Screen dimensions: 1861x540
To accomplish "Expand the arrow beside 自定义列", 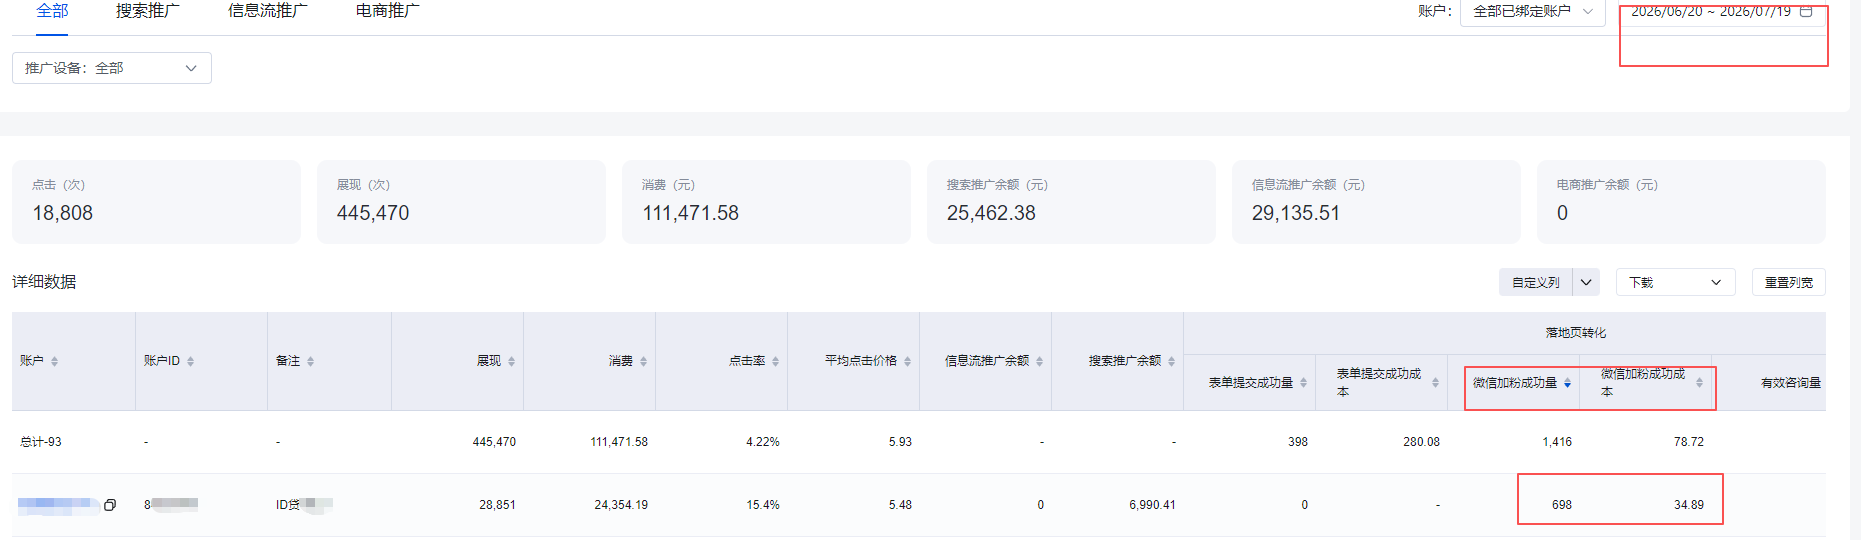I will click(1586, 282).
